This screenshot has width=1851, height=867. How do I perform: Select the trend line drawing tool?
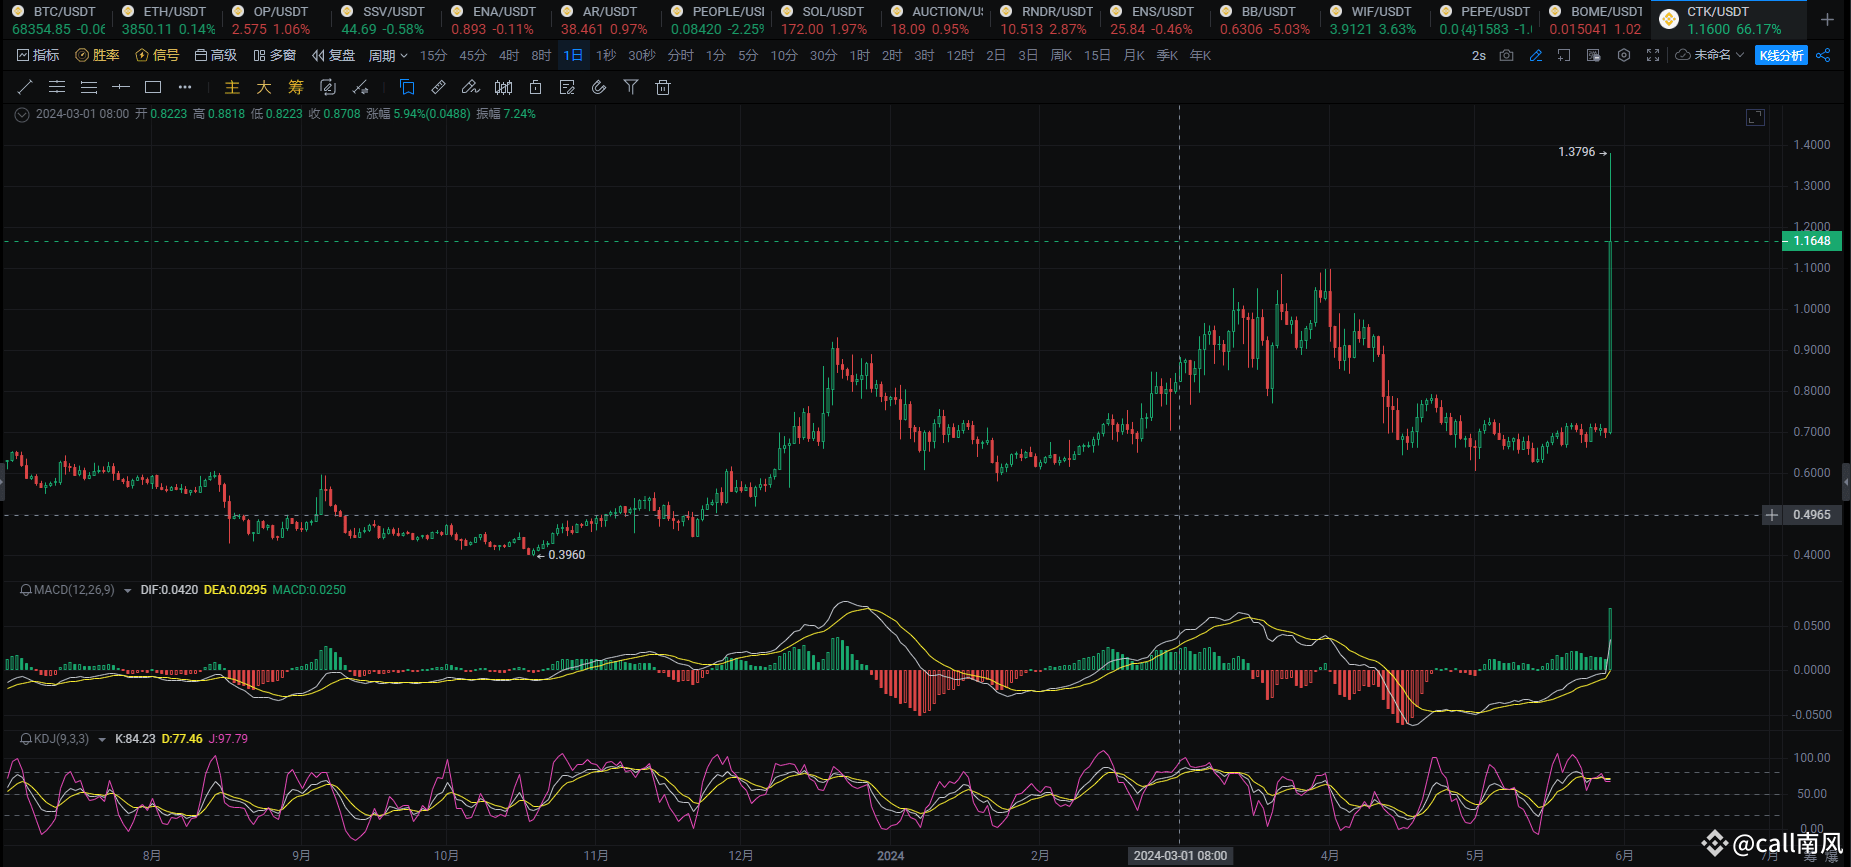25,88
